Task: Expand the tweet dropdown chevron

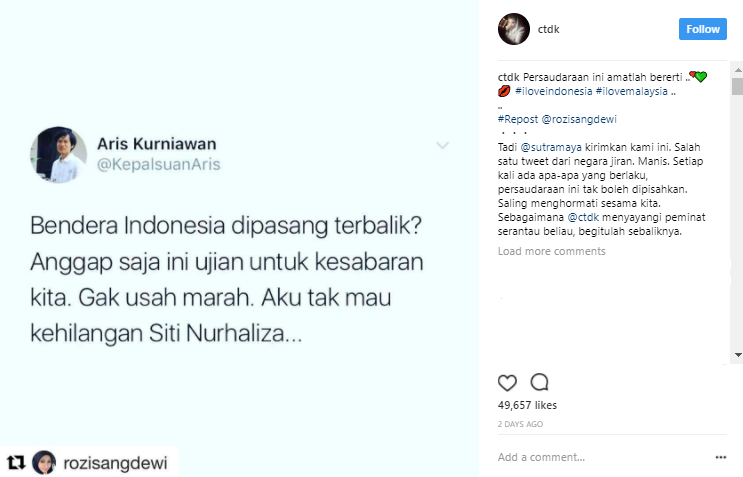Action: 443,145
